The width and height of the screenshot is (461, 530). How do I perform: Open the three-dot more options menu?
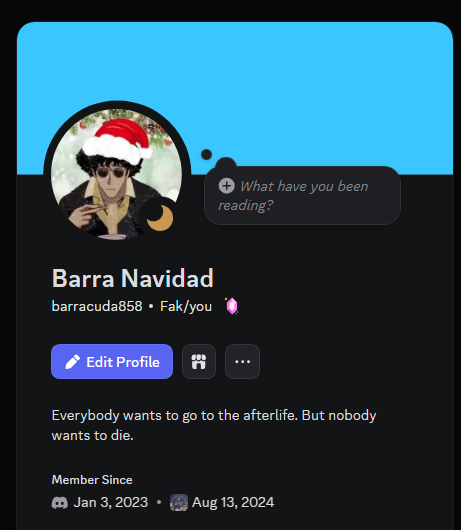pos(242,362)
